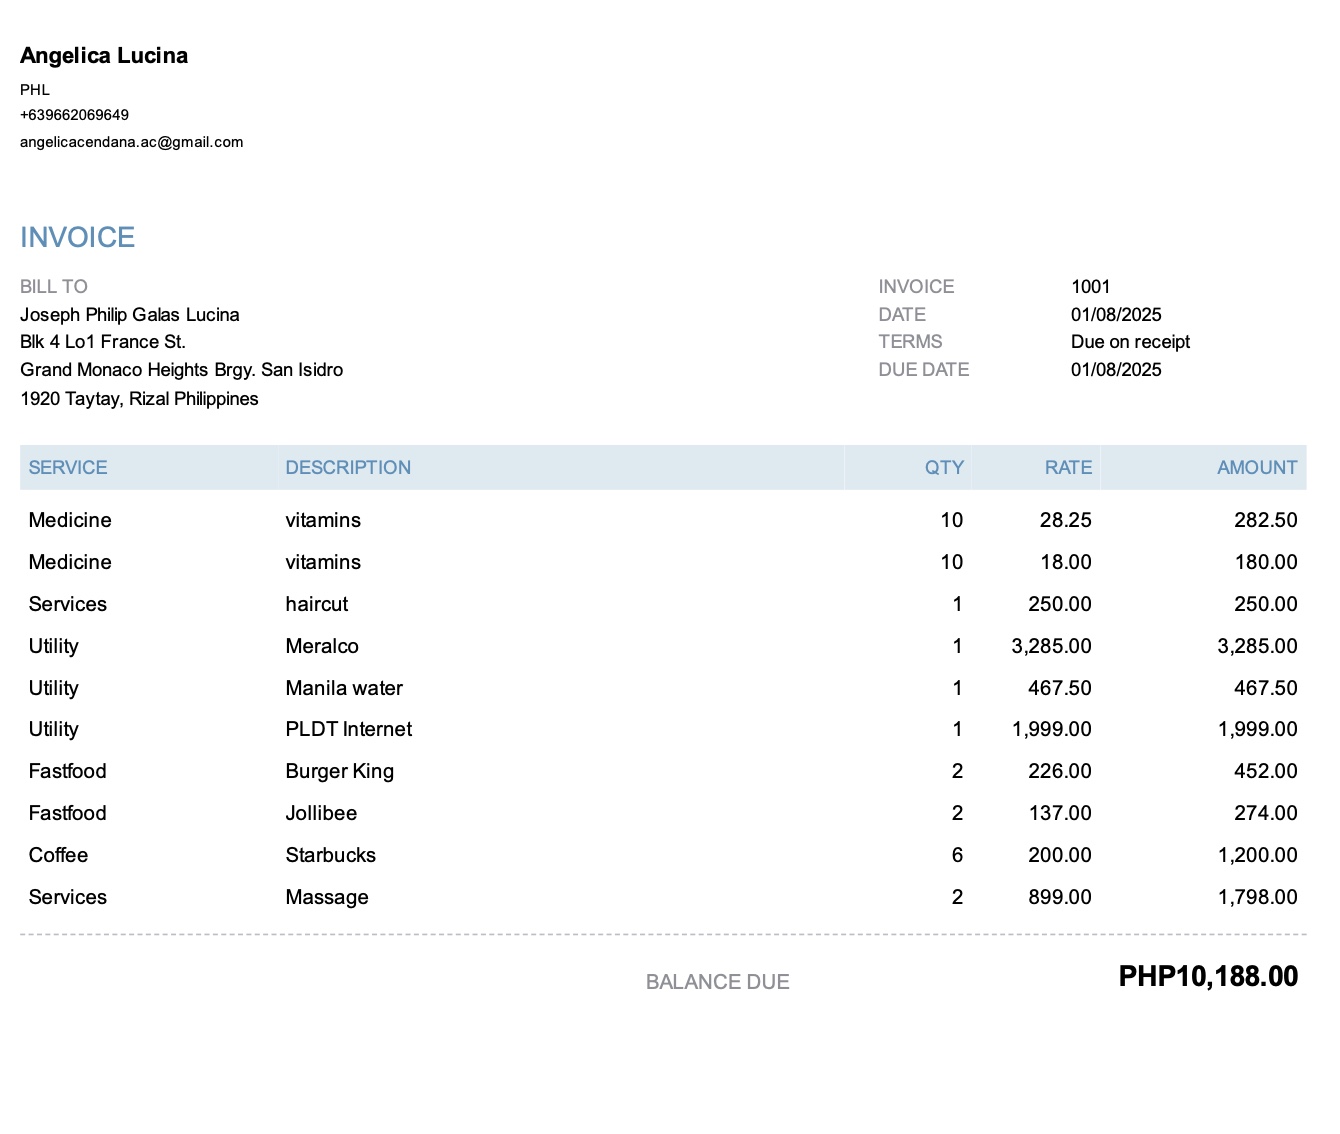This screenshot has height=1134, width=1340.
Task: Click the RATE column header
Action: (1067, 468)
